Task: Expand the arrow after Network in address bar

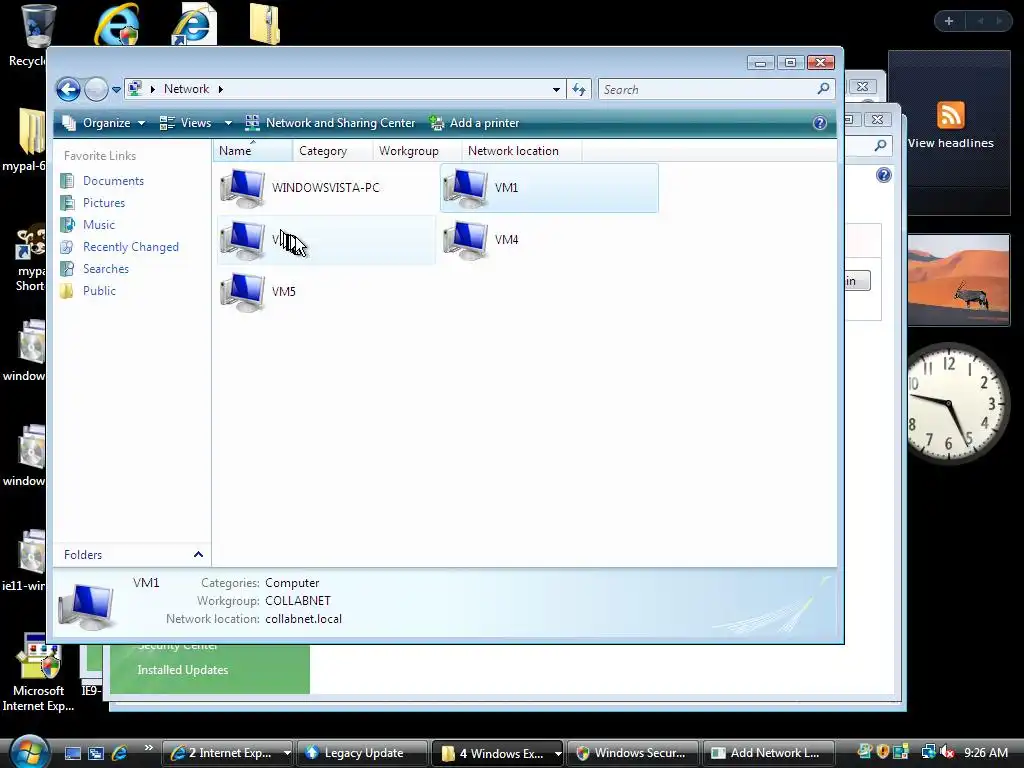Action: [x=221, y=89]
